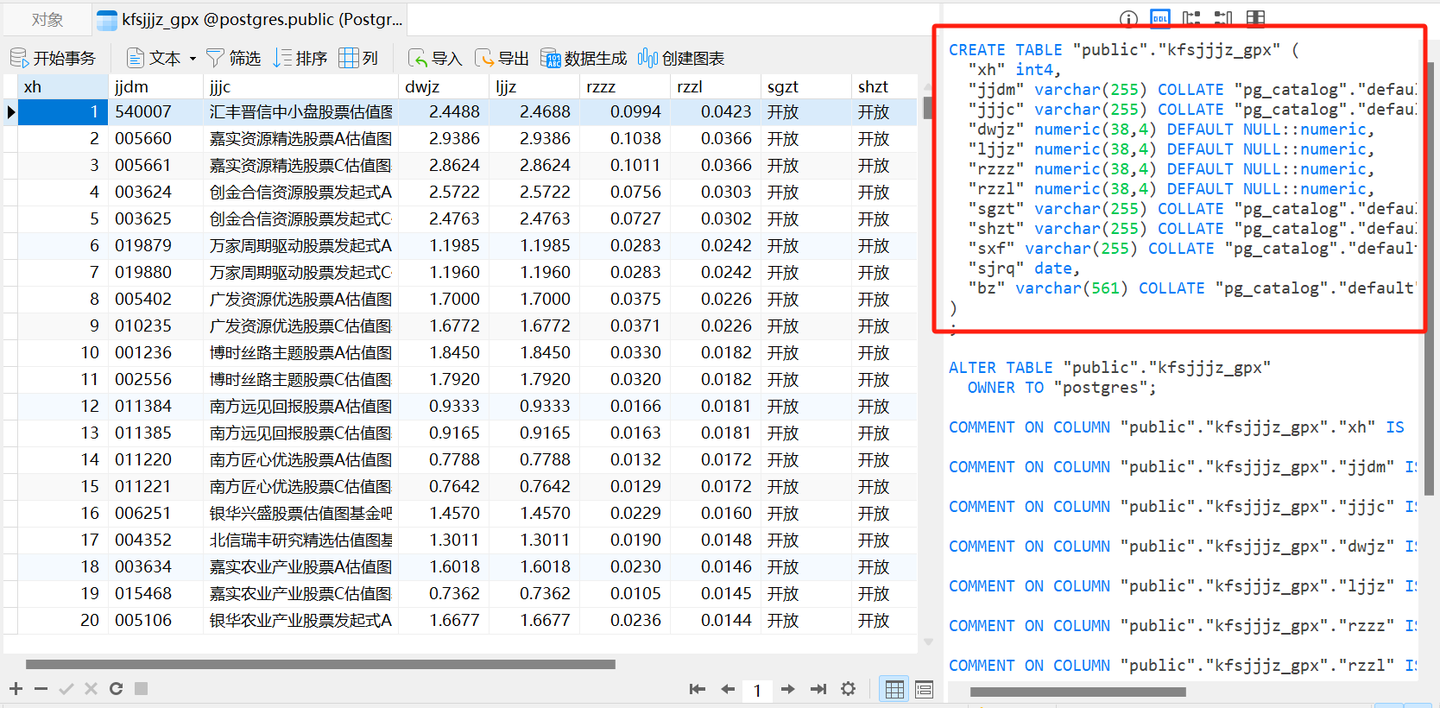Go to the next page arrow
Image resolution: width=1440 pixels, height=708 pixels.
(788, 689)
